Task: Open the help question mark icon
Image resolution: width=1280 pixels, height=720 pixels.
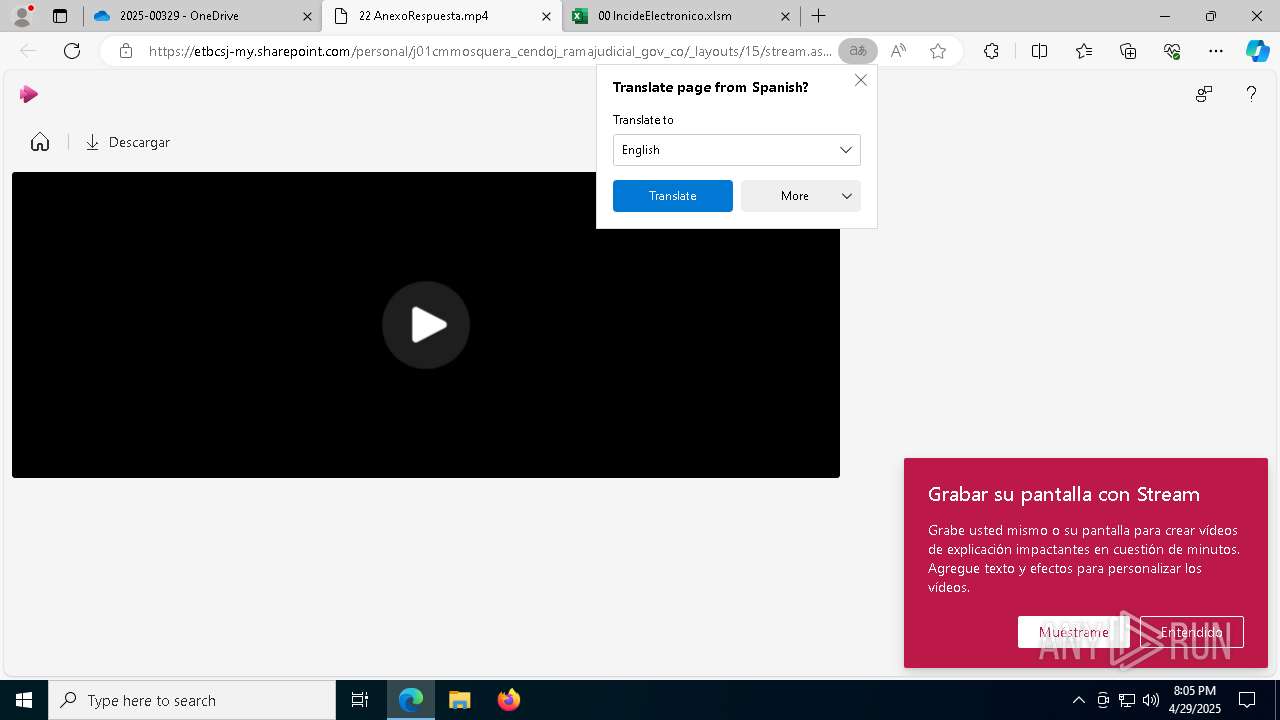Action: click(x=1251, y=94)
